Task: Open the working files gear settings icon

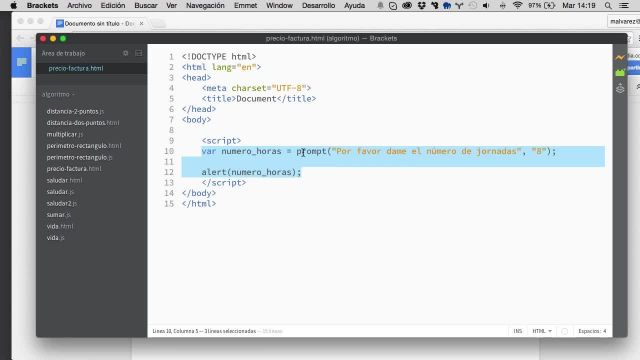Action: (x=126, y=53)
